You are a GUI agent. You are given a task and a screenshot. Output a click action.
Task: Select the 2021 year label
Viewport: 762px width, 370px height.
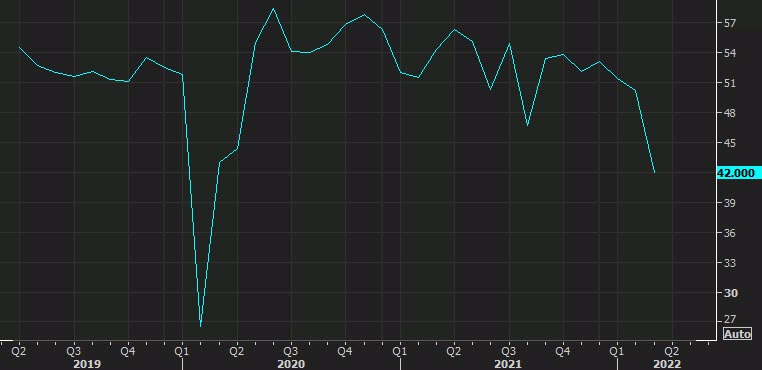[x=508, y=364]
